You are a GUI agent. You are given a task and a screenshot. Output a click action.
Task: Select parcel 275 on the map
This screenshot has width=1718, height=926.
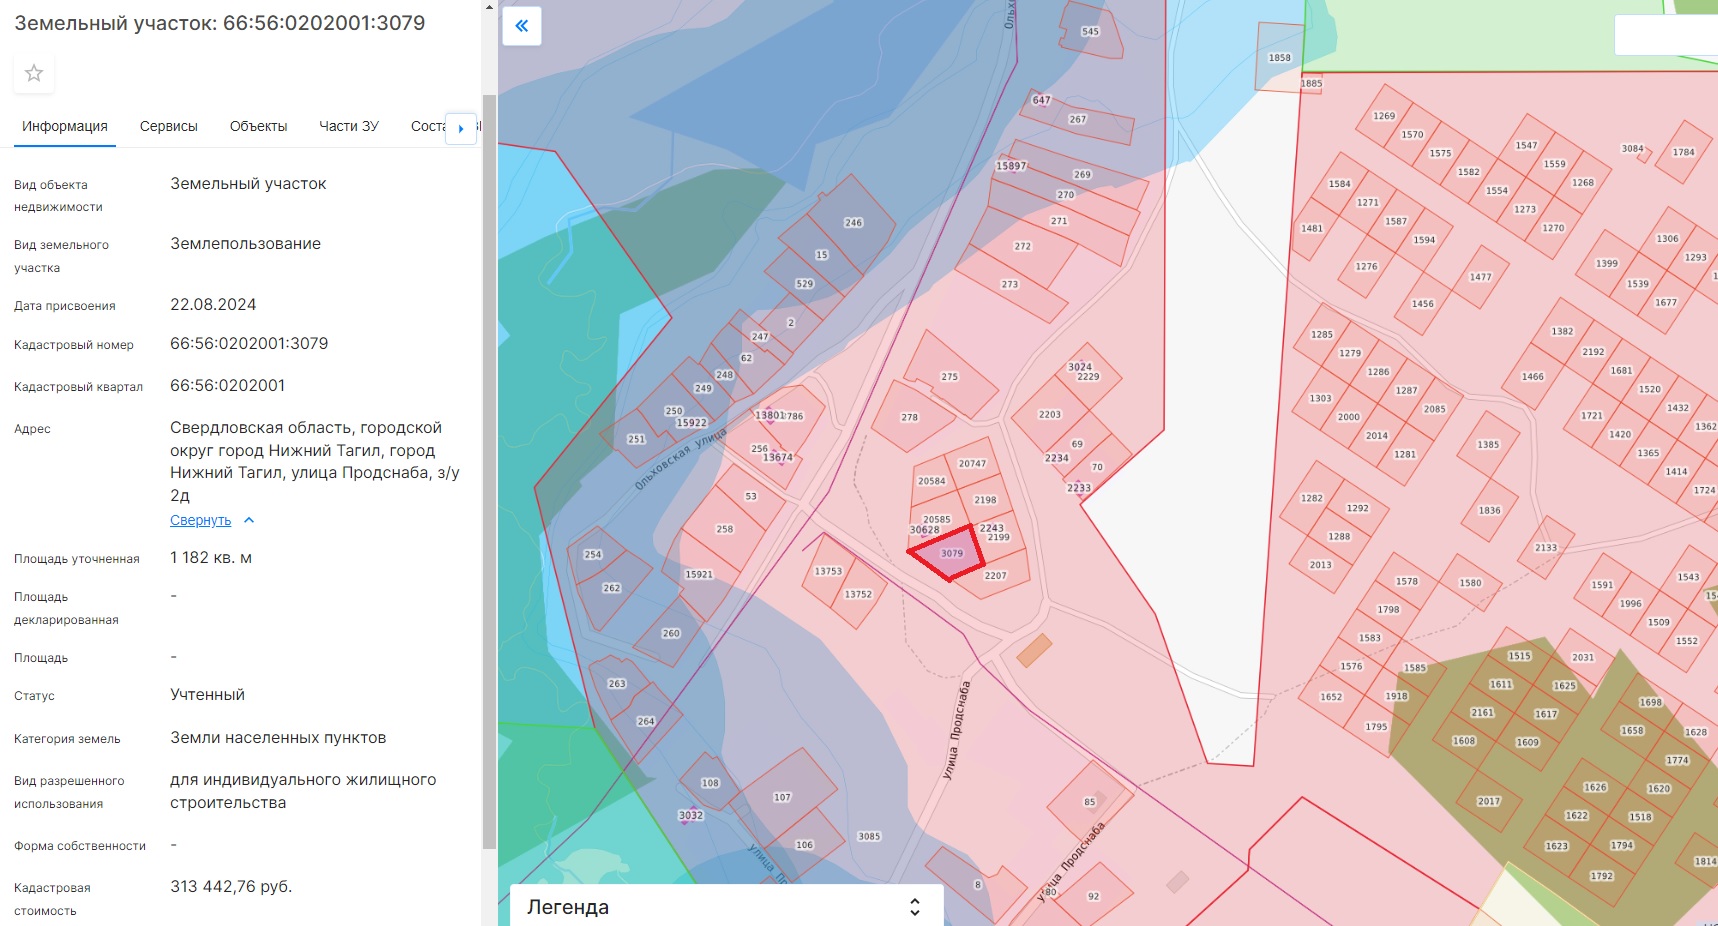tap(949, 376)
